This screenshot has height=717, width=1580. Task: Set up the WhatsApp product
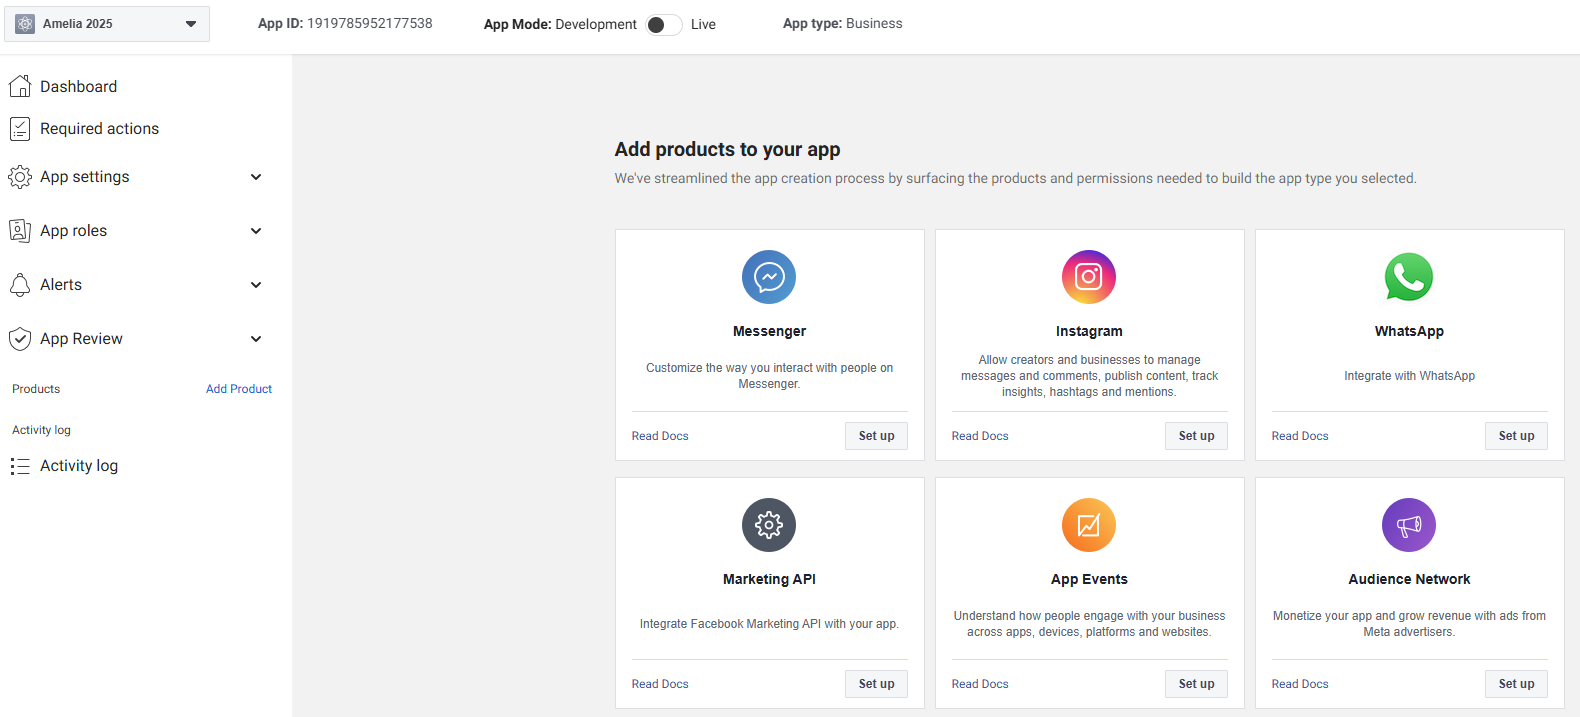pyautogui.click(x=1516, y=436)
